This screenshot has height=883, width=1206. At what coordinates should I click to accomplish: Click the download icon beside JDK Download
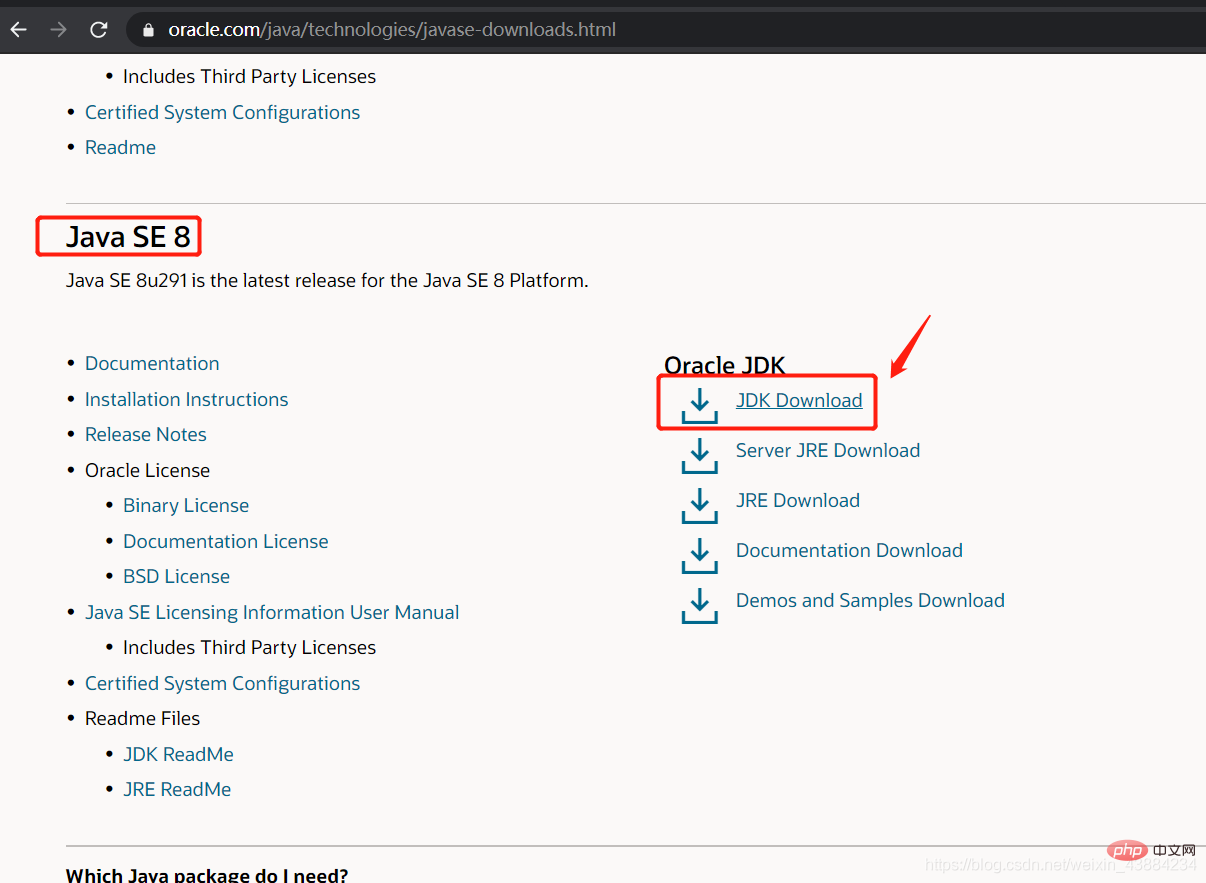(700, 405)
